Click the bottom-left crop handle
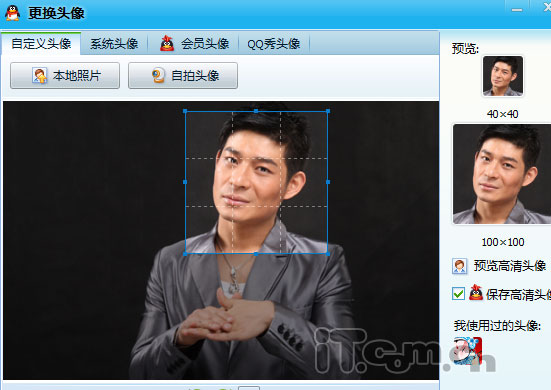Viewport: 551px width, 390px height. pos(185,254)
